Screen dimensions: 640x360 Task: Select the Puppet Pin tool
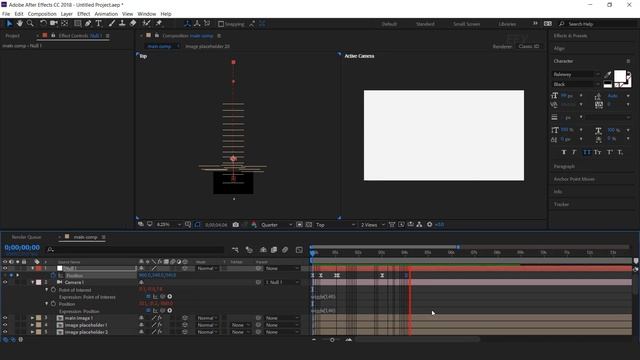click(x=159, y=24)
